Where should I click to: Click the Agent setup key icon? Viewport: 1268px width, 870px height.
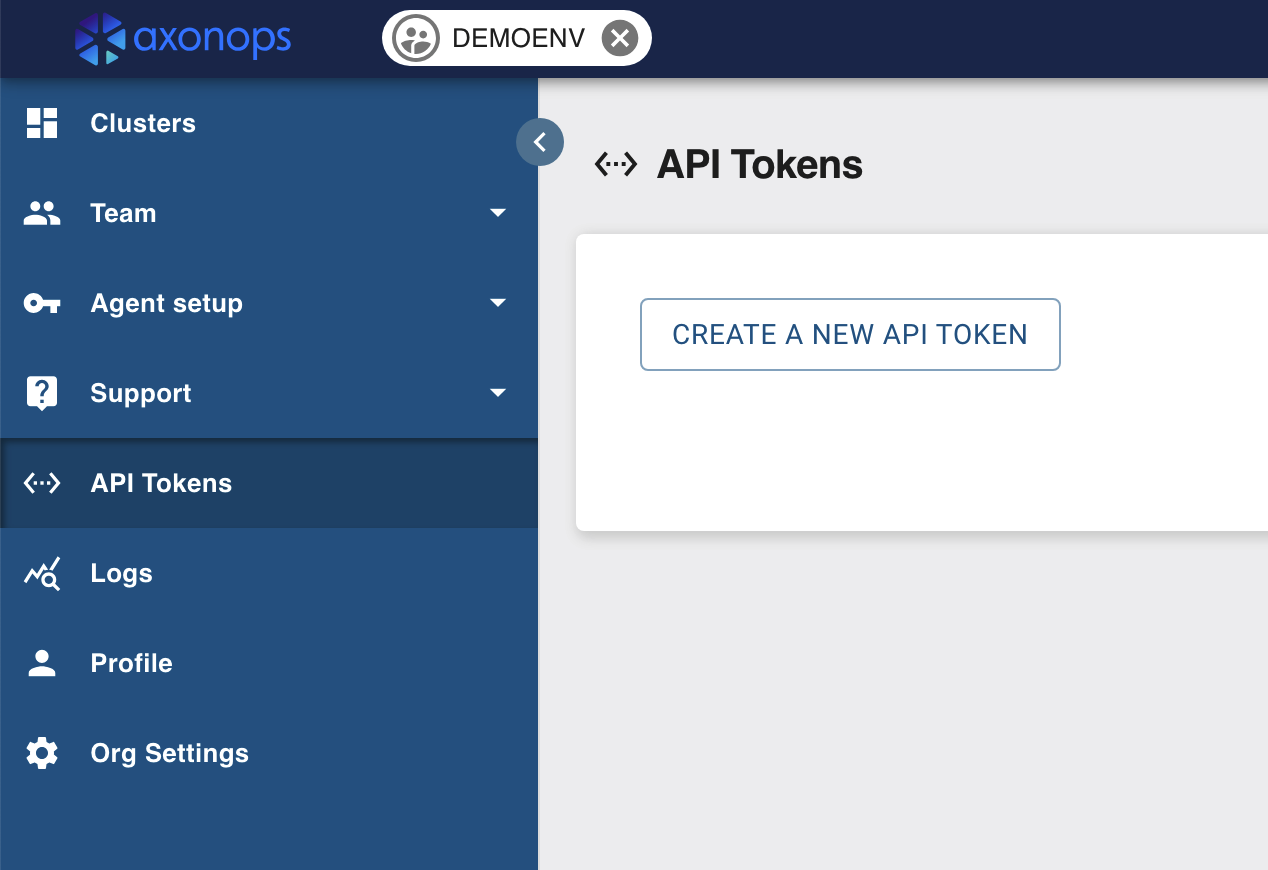point(41,302)
